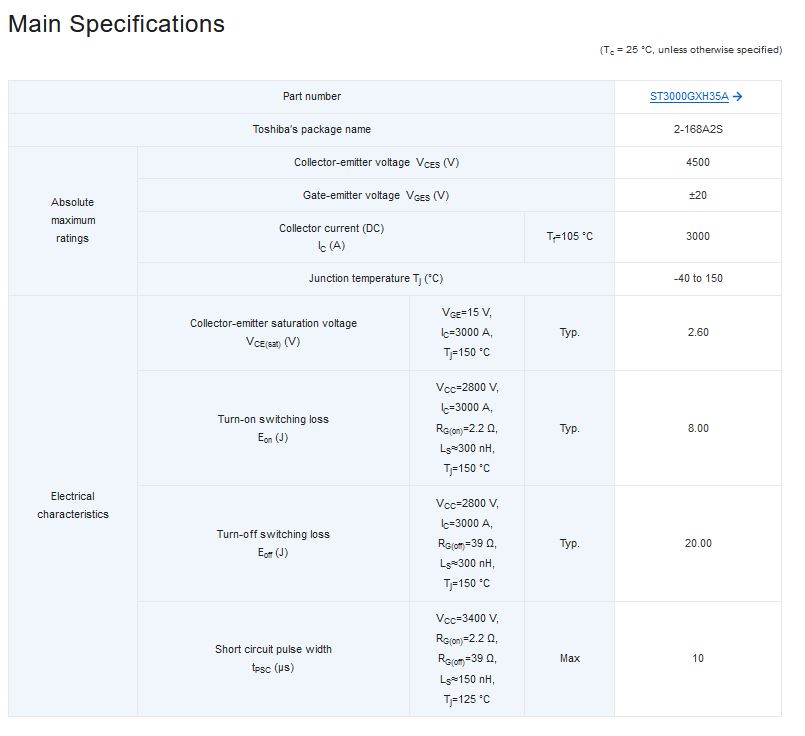Select the 2.60 saturation voltage value
The width and height of the screenshot is (805, 736).
698,333
